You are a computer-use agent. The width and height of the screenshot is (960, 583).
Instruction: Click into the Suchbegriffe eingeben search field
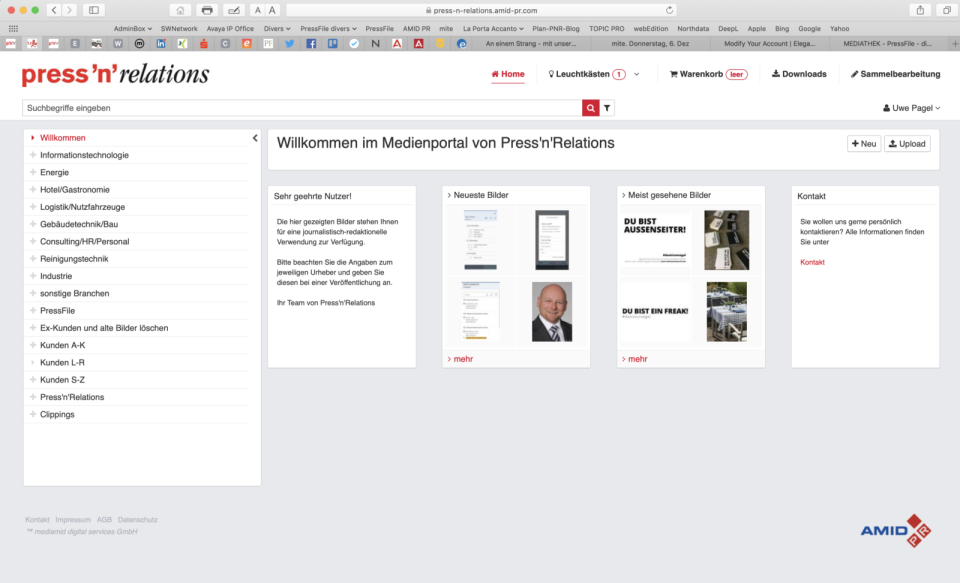(x=300, y=107)
